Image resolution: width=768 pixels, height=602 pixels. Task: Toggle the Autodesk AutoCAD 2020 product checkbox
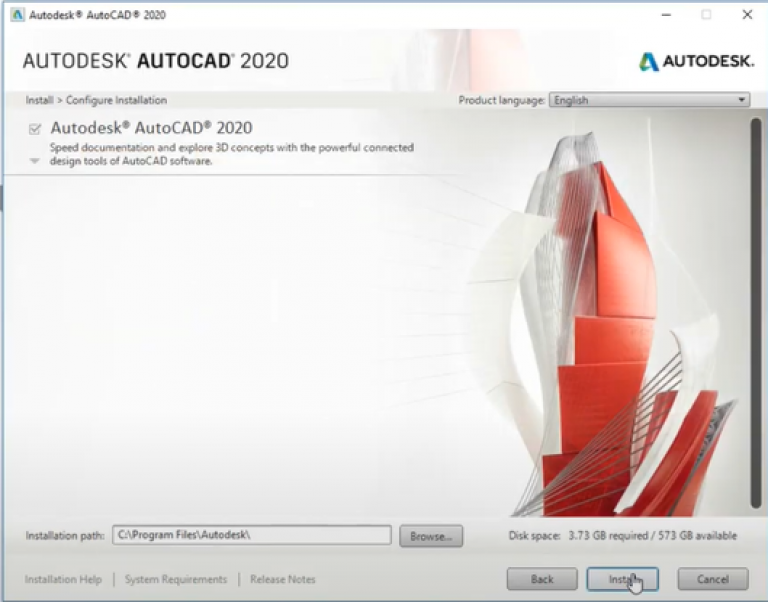coord(35,129)
